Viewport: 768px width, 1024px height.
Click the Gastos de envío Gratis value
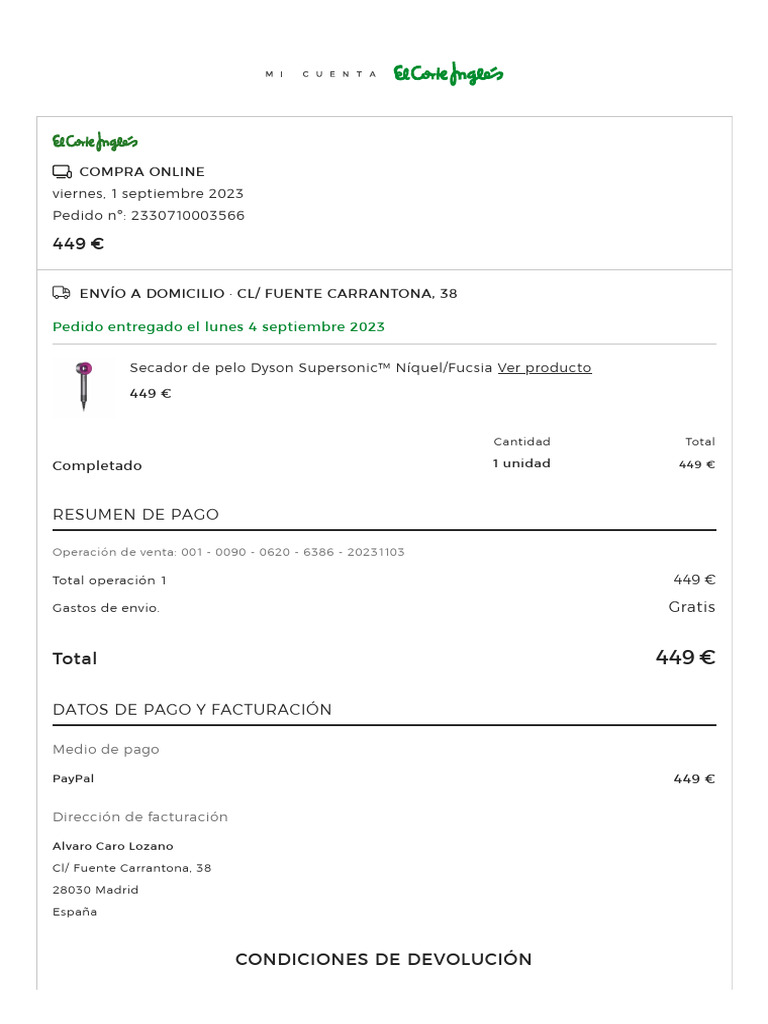point(692,607)
